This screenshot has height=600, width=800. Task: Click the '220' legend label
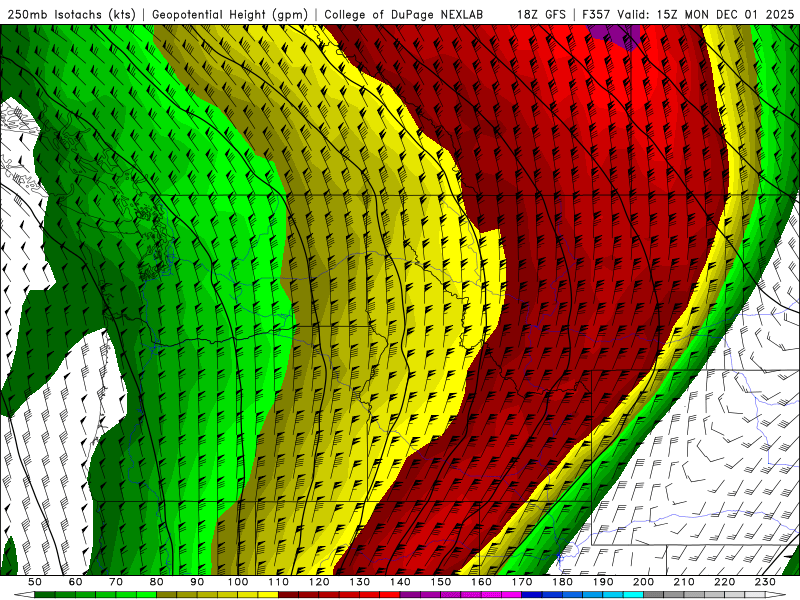coord(724,582)
